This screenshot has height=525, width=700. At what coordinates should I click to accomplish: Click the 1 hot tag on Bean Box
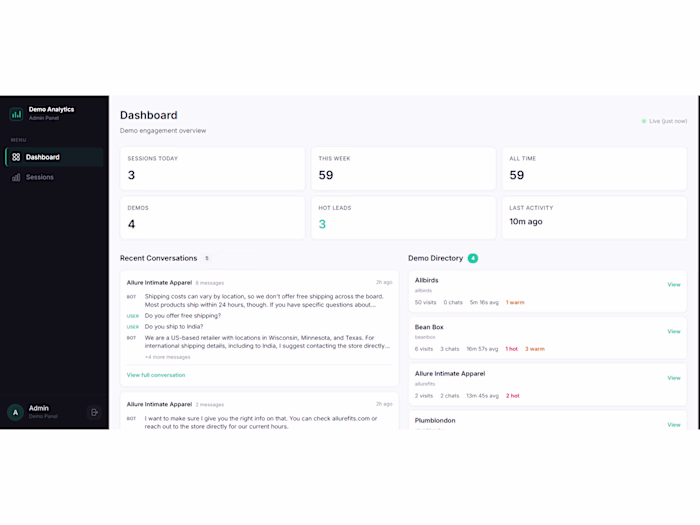click(512, 349)
